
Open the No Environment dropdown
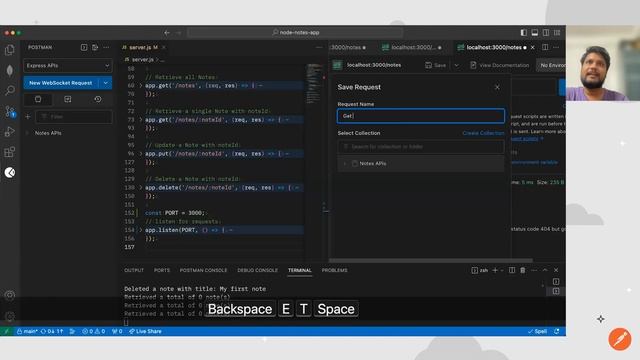[552, 65]
